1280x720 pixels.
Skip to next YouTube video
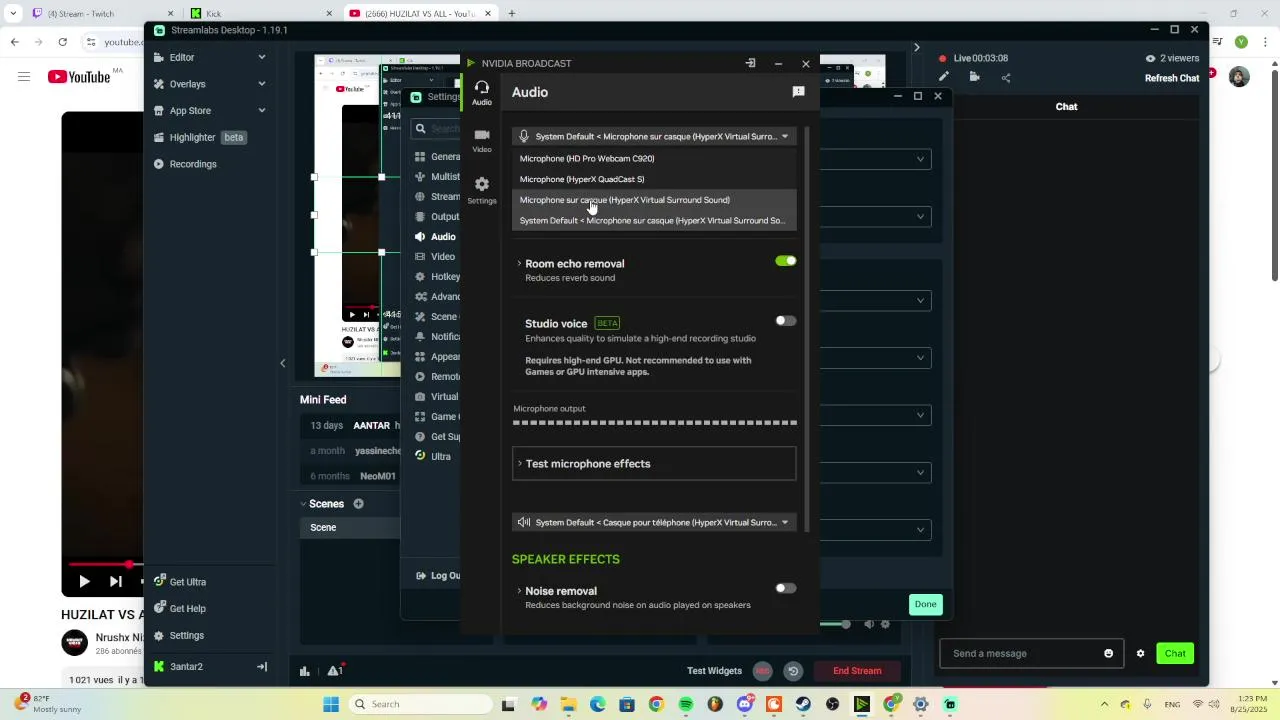click(116, 581)
